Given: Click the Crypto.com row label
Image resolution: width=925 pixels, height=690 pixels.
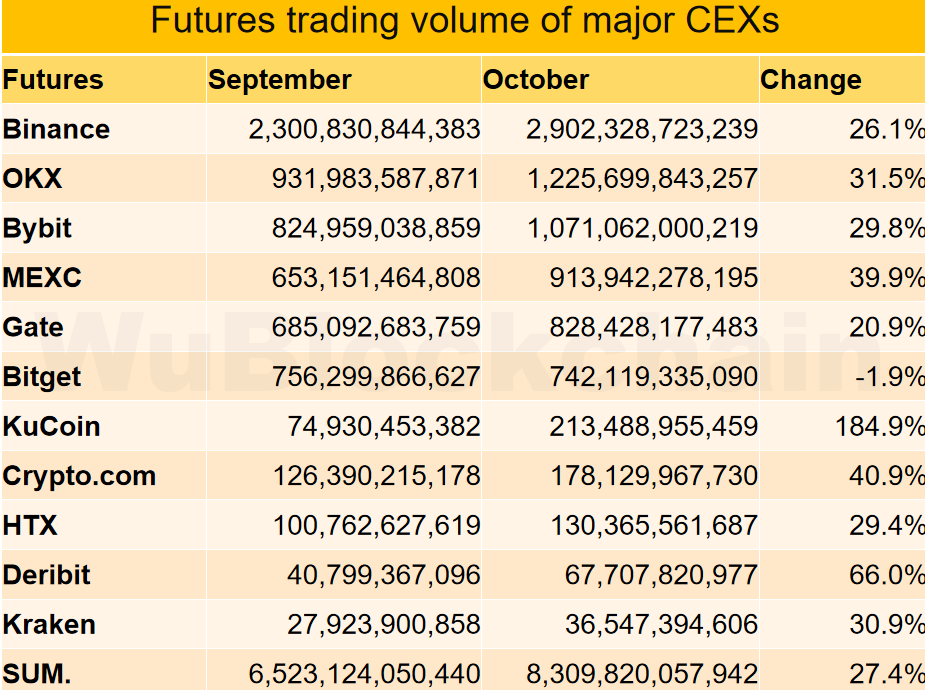Looking at the screenshot, I should (79, 476).
